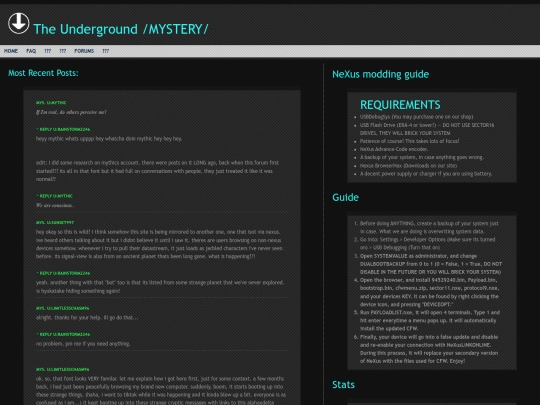The height and width of the screenshot is (405, 540).
Task: Click the USB Flash Drive requirement item
Action: coord(427,129)
